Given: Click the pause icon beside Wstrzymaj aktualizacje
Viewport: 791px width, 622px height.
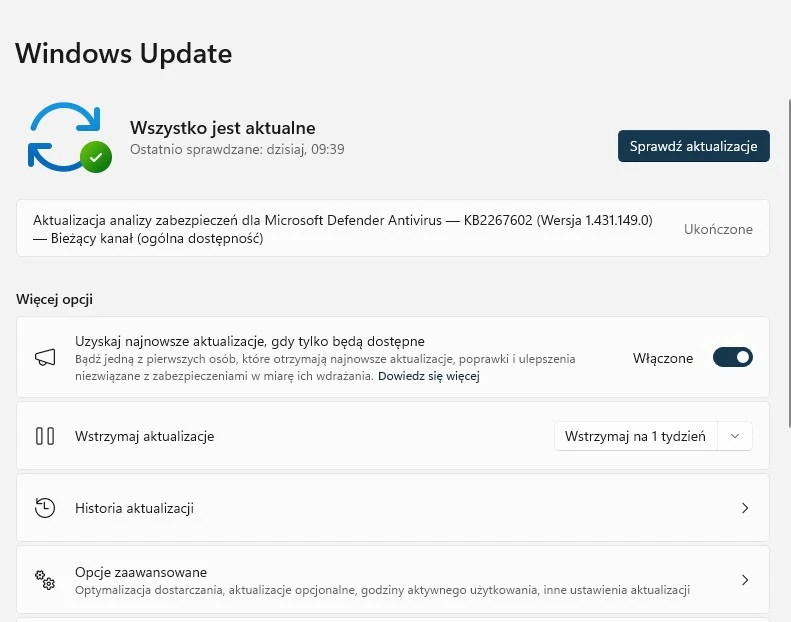Looking at the screenshot, I should click(x=45, y=436).
